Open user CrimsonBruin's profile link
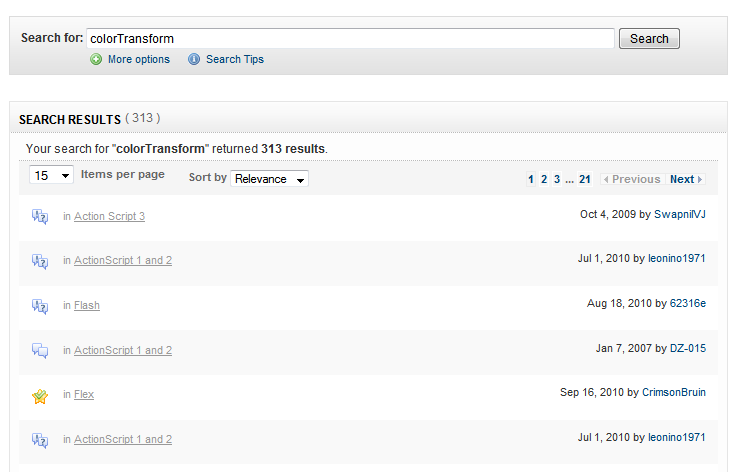The width and height of the screenshot is (736, 472). (674, 392)
